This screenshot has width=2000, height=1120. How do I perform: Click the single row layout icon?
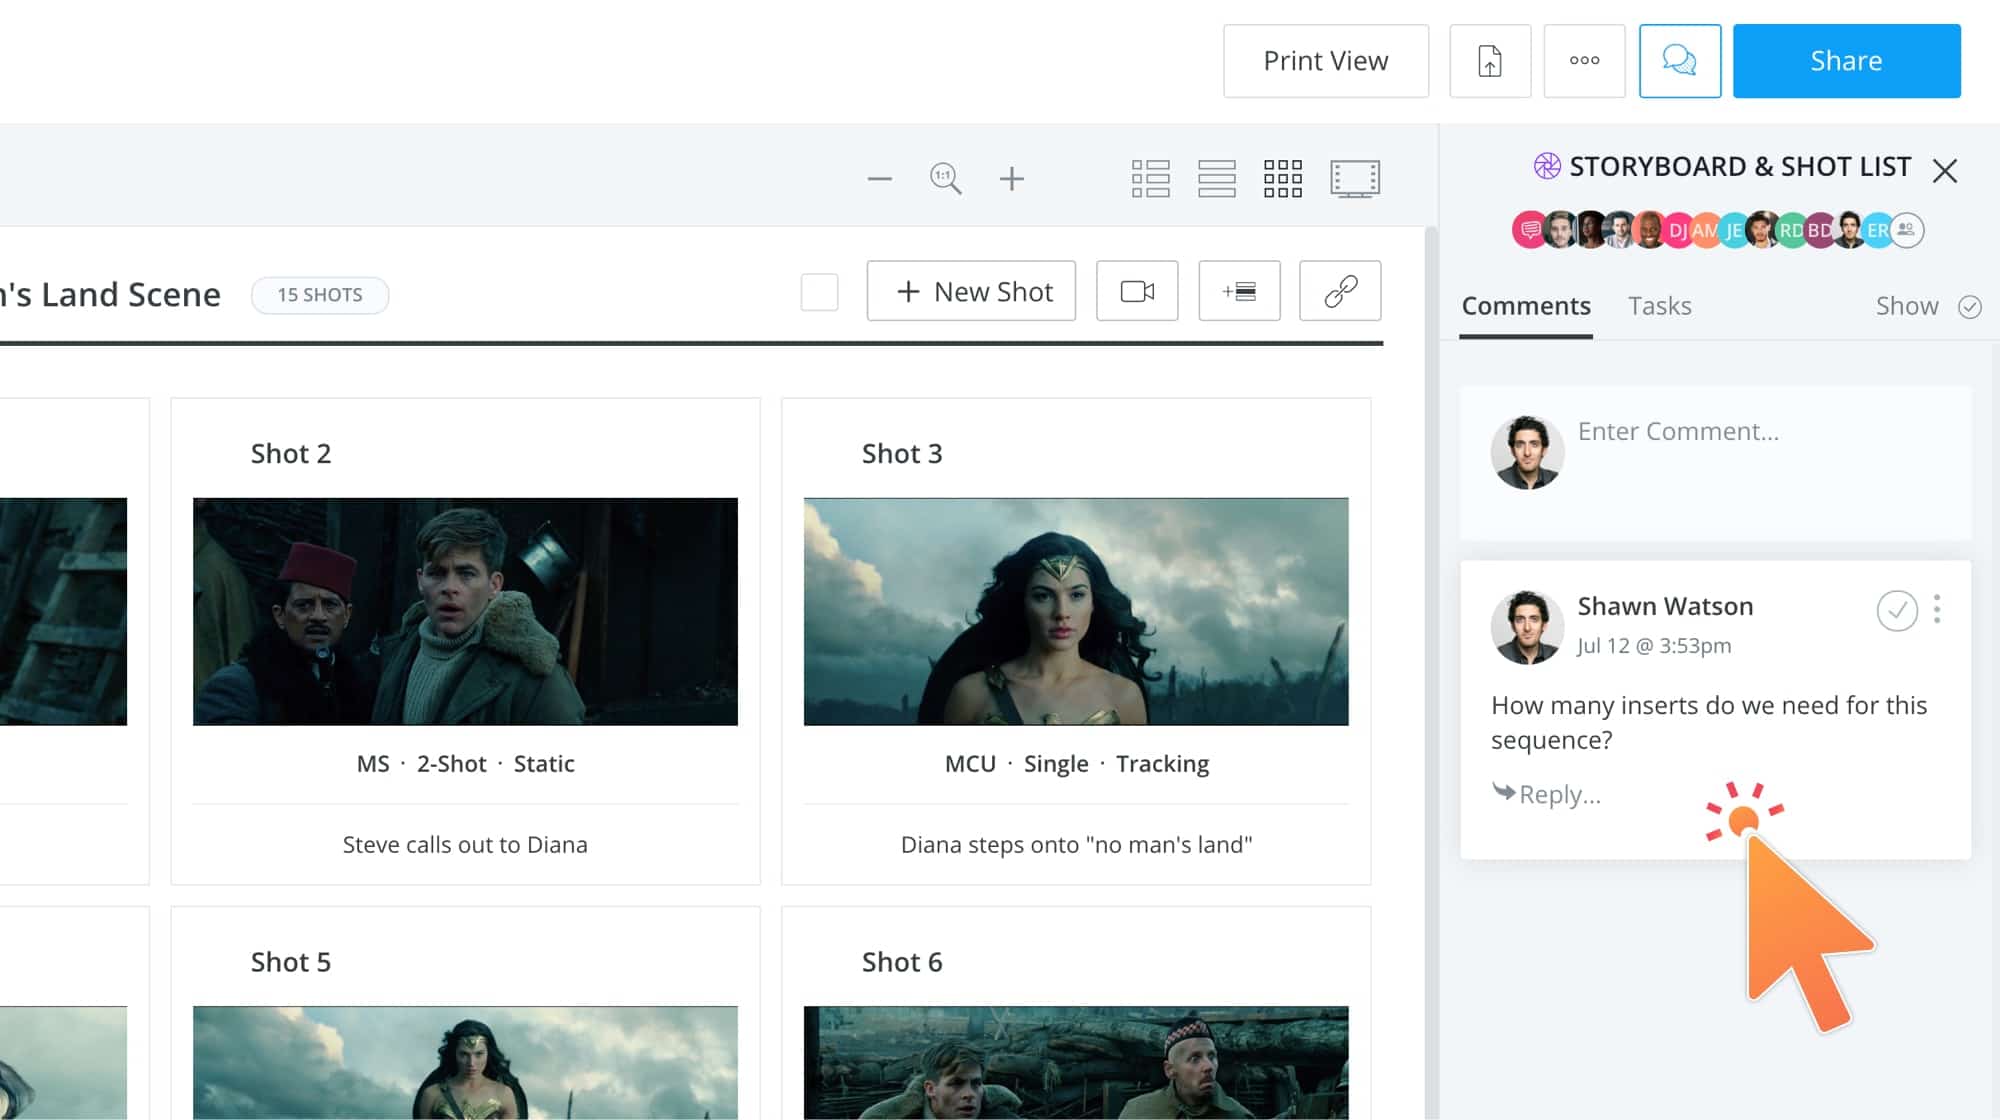click(1216, 177)
